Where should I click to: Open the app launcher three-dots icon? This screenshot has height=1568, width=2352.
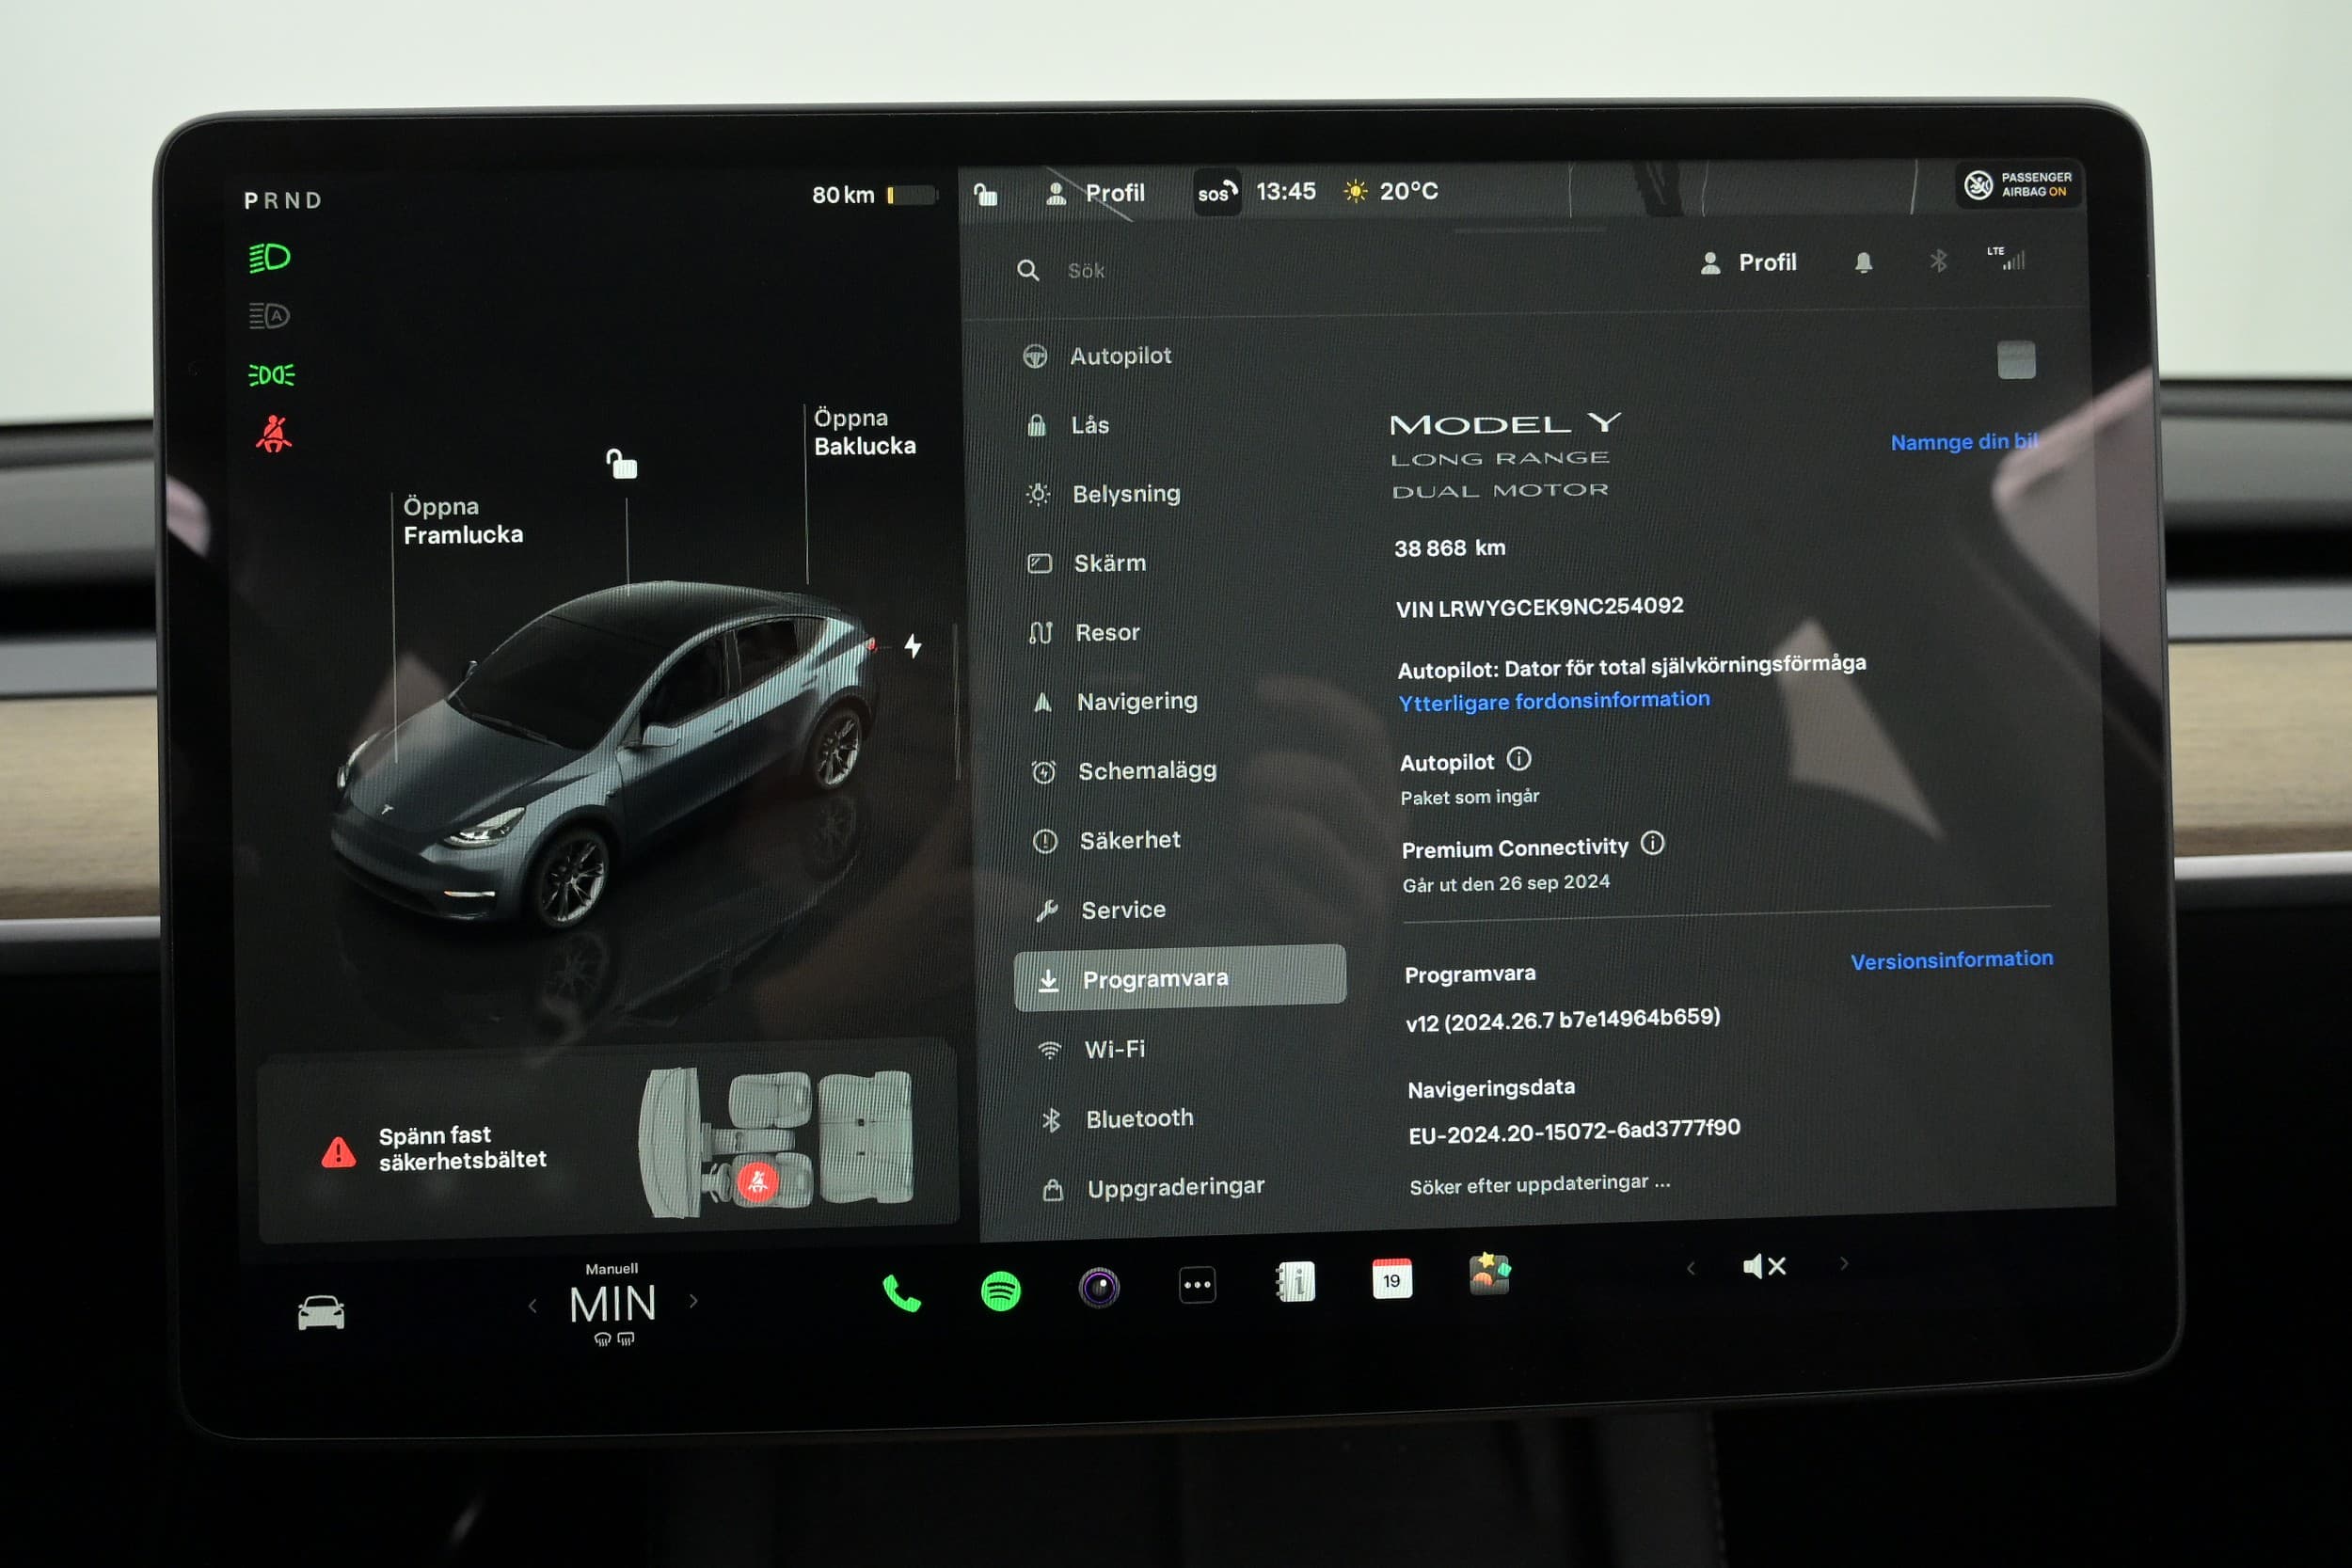[x=1197, y=1285]
